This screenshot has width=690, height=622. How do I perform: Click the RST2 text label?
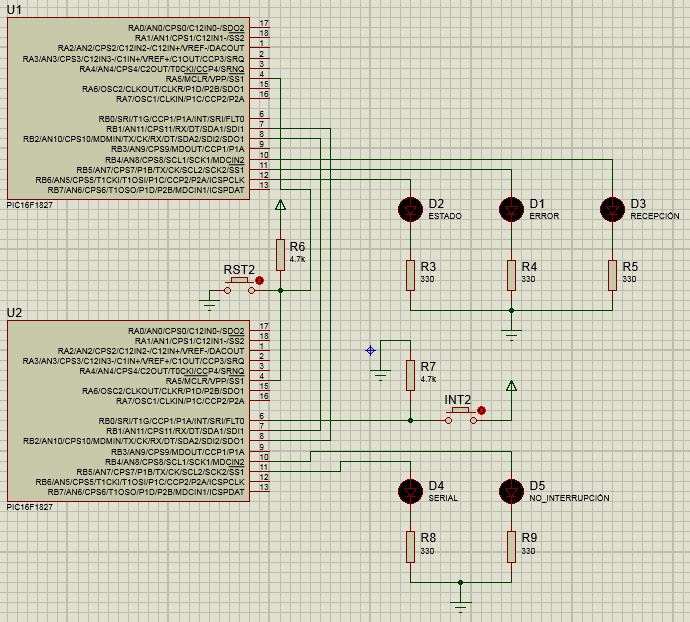[x=239, y=269]
